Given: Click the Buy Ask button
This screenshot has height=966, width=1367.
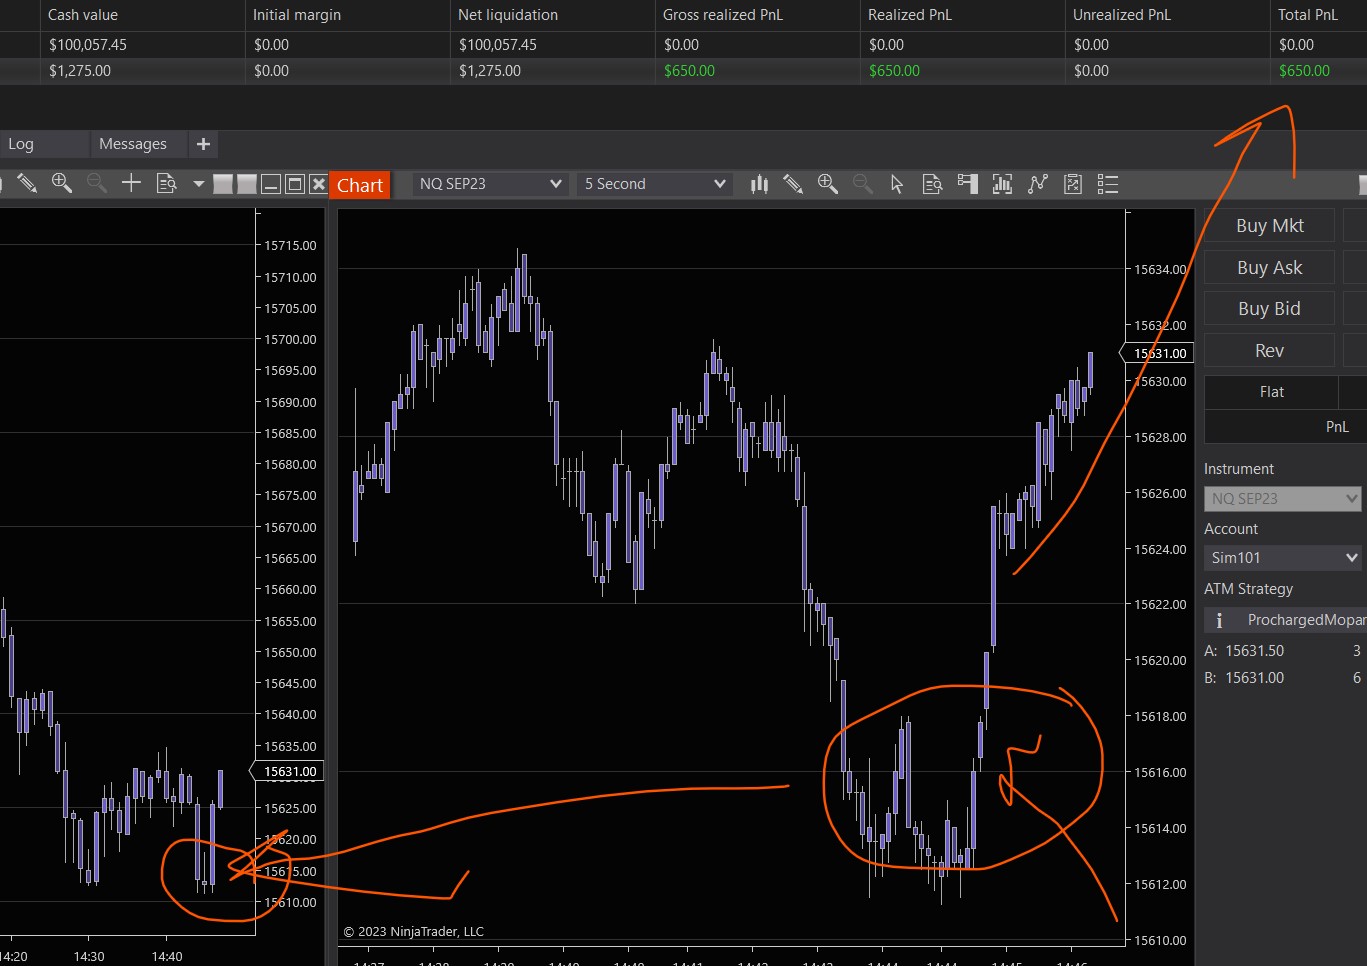Looking at the screenshot, I should [x=1269, y=268].
